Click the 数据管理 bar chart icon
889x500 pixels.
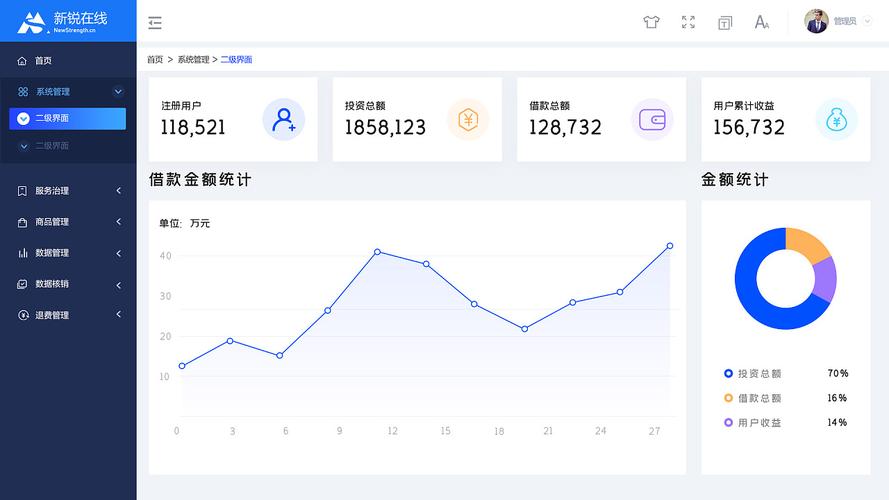click(23, 253)
